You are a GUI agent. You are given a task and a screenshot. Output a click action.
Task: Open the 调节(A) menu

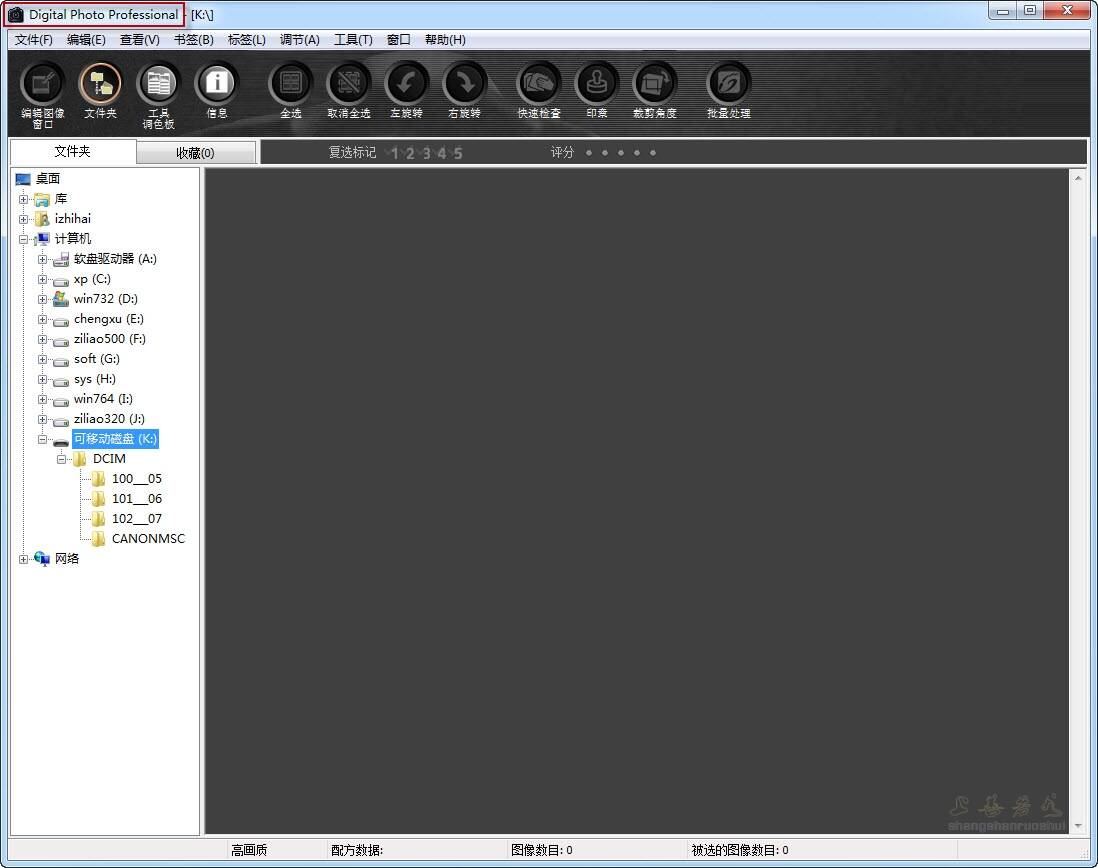click(x=300, y=40)
